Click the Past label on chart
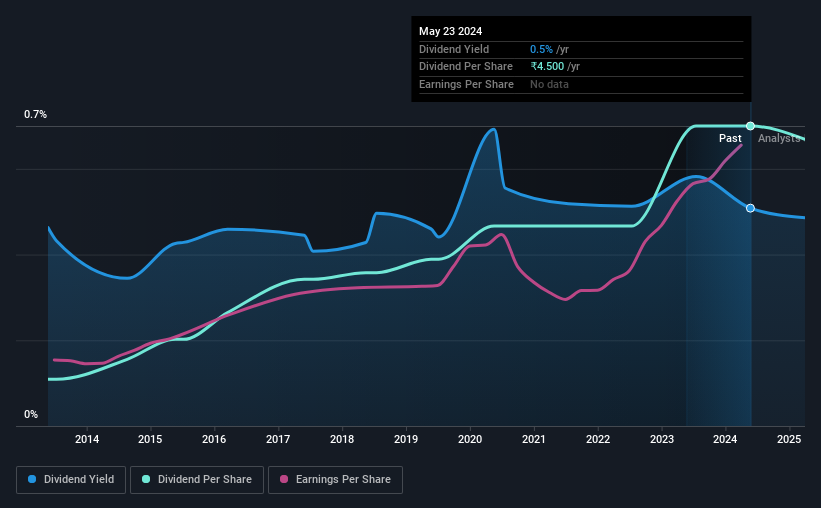 tap(730, 138)
